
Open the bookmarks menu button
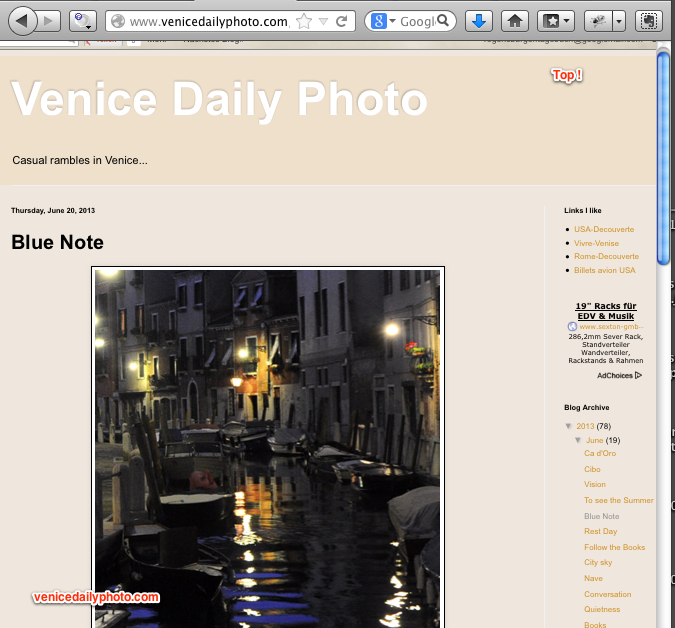click(x=555, y=21)
